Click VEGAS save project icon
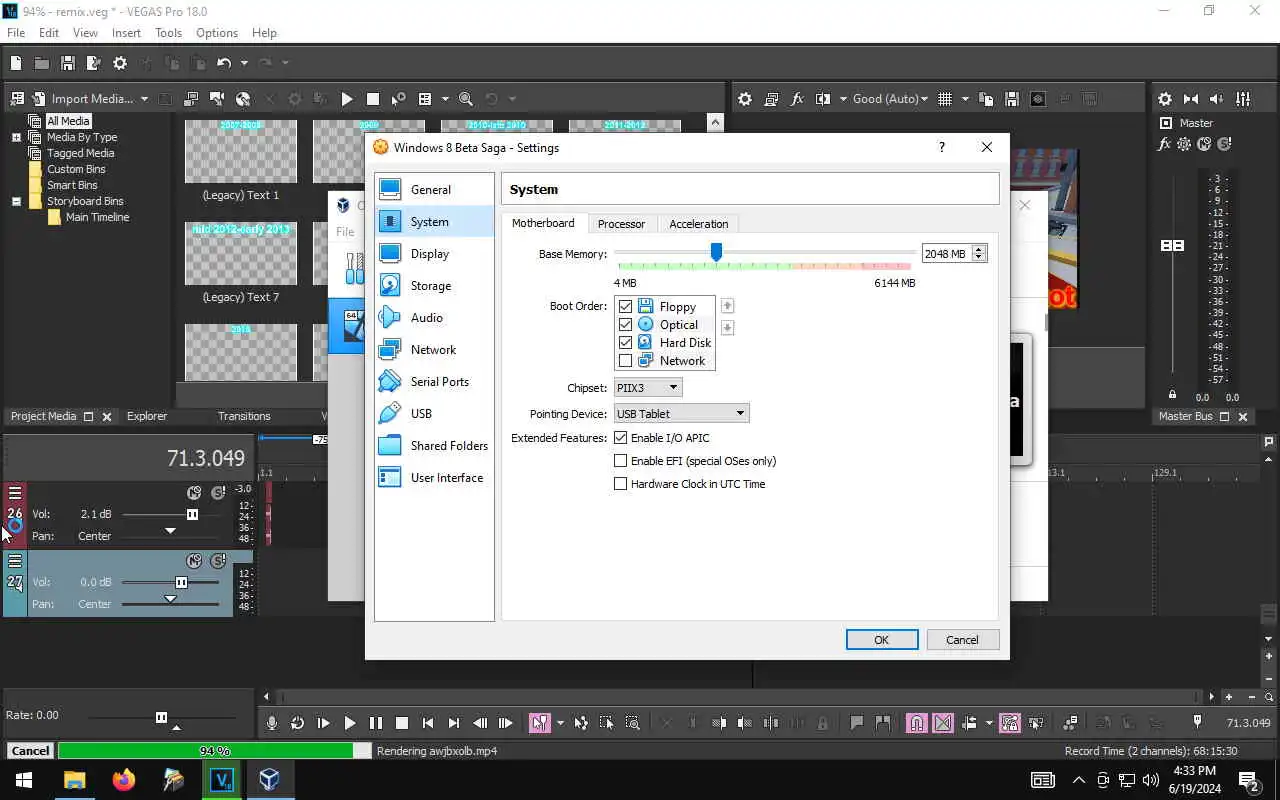Viewport: 1280px width, 800px height. coord(68,63)
